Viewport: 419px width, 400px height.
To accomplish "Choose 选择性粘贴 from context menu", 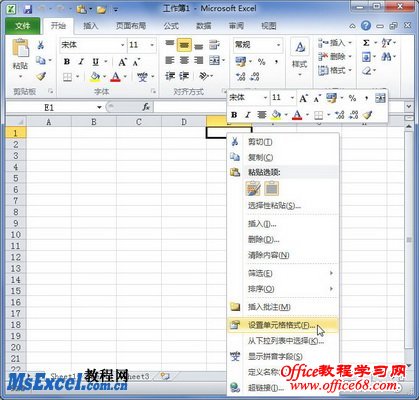I will pos(283,206).
